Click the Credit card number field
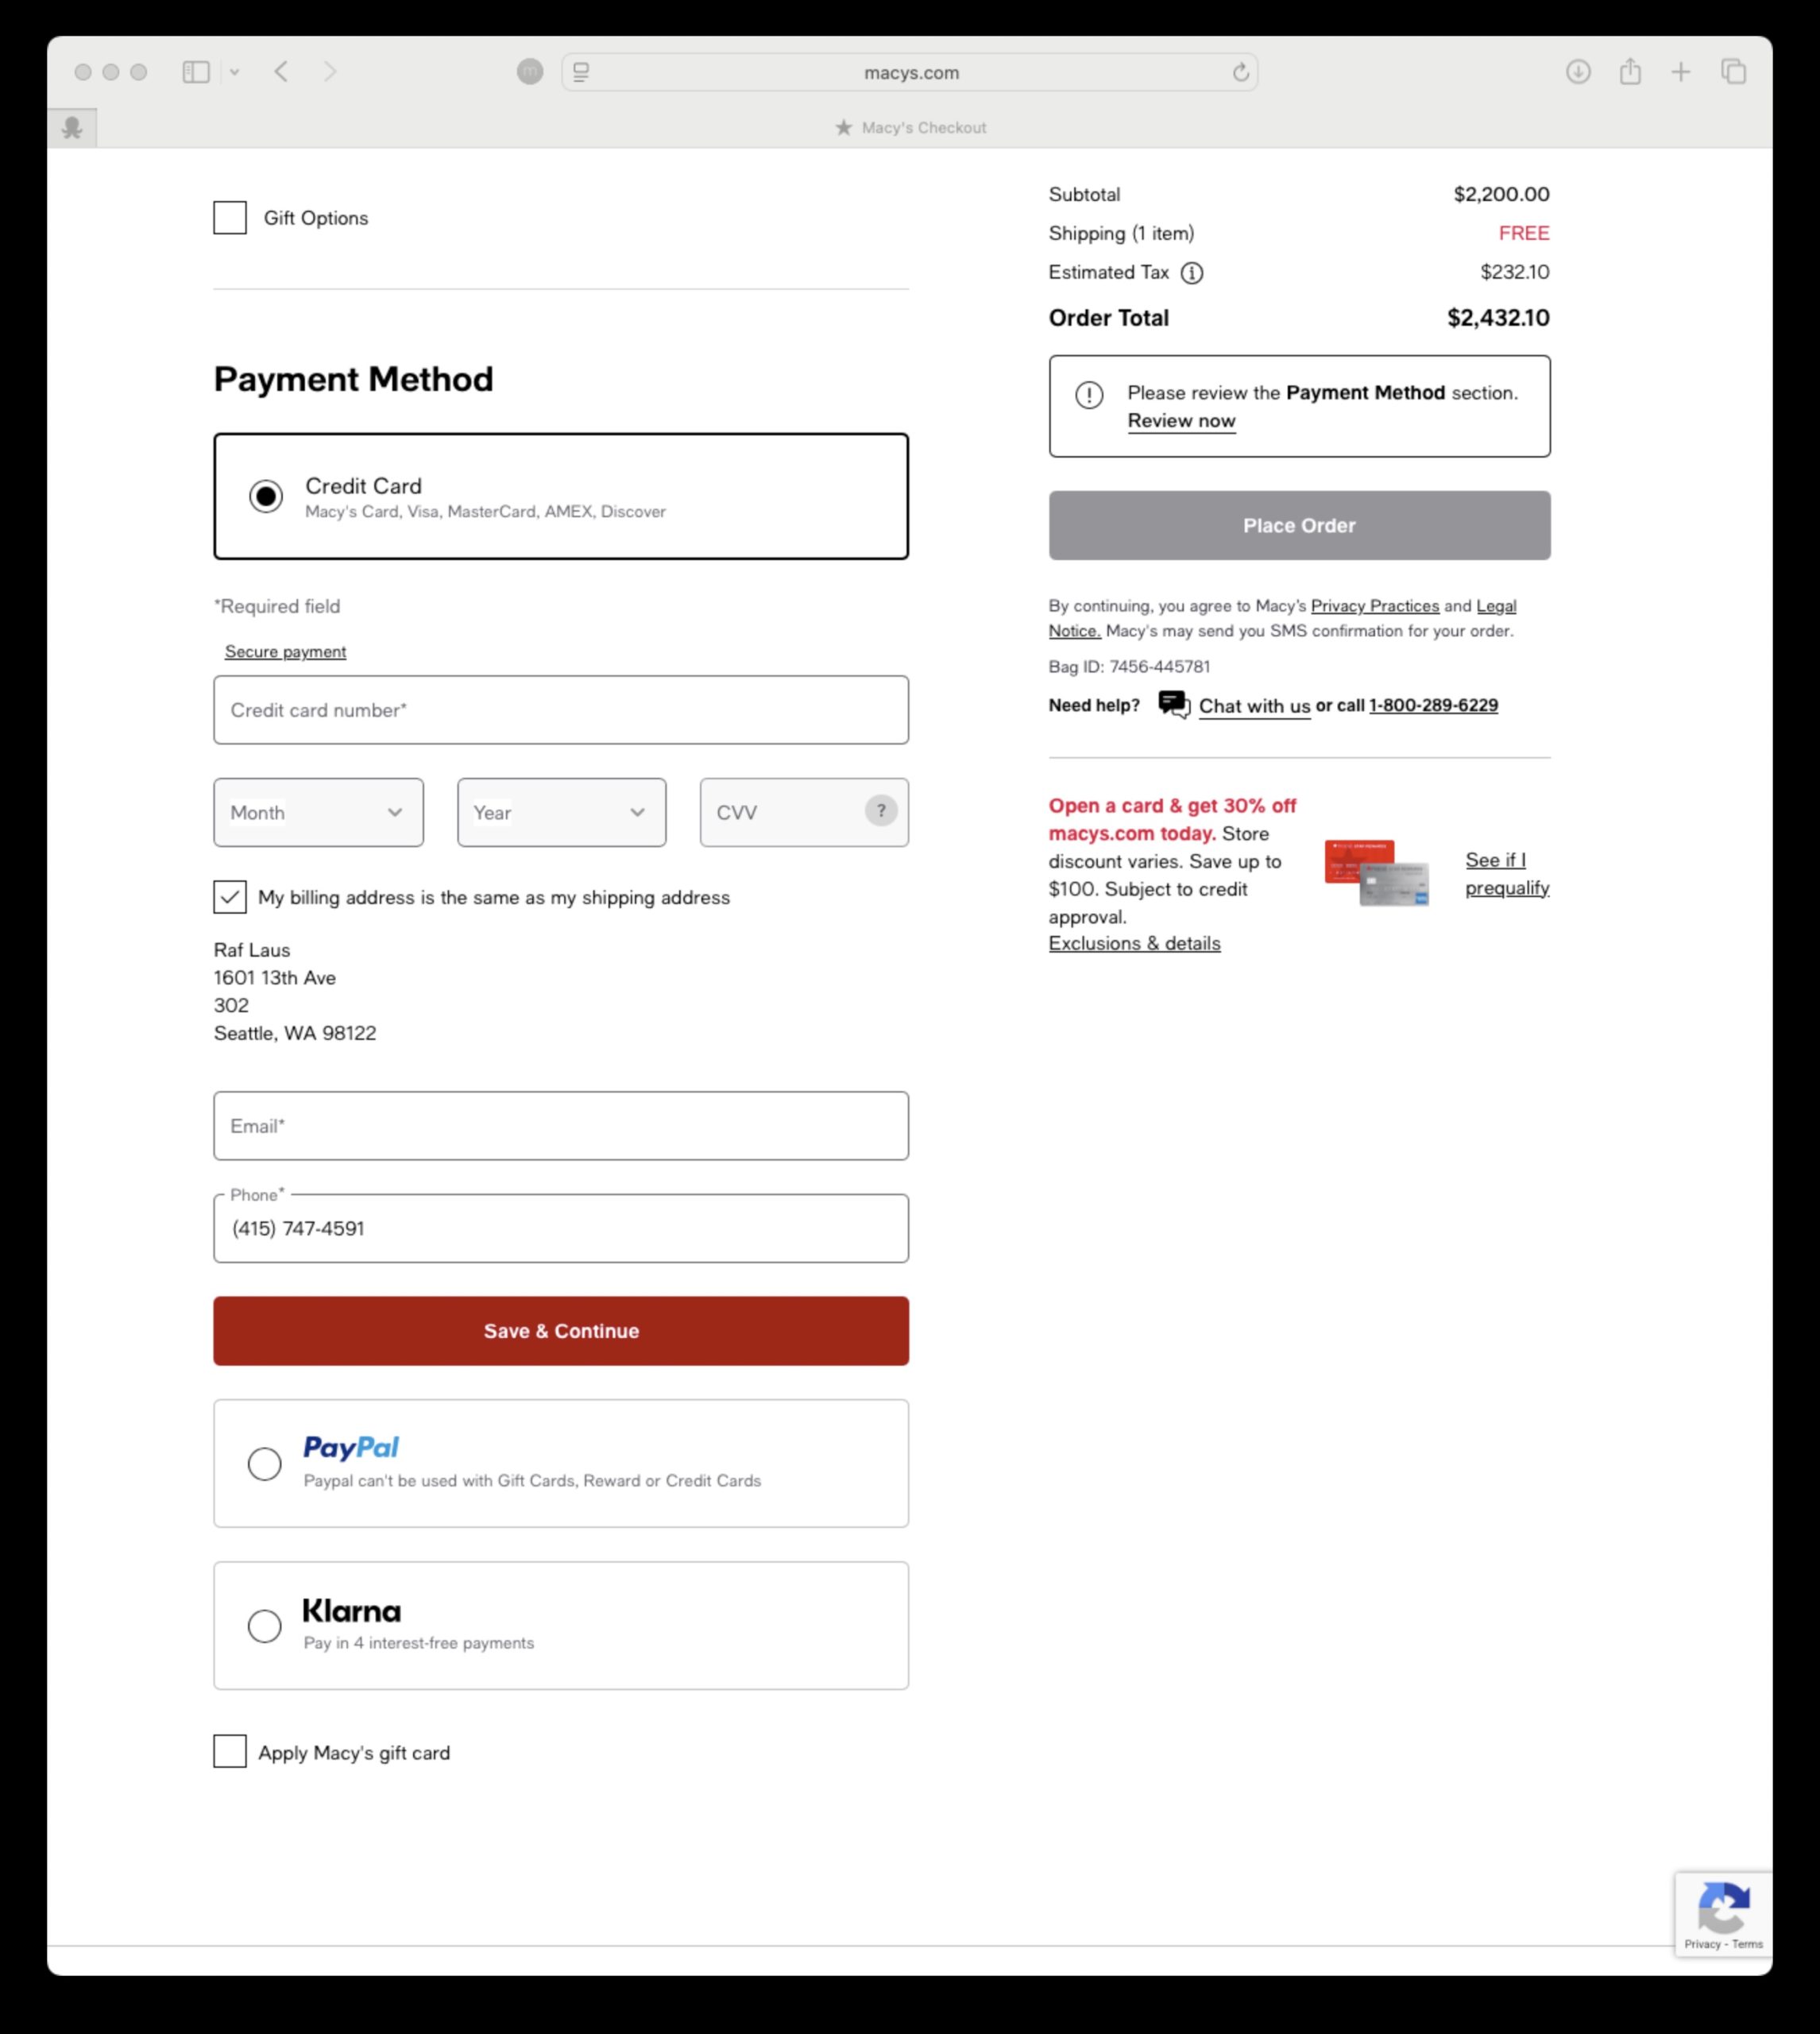The image size is (1820, 2034). (560, 710)
